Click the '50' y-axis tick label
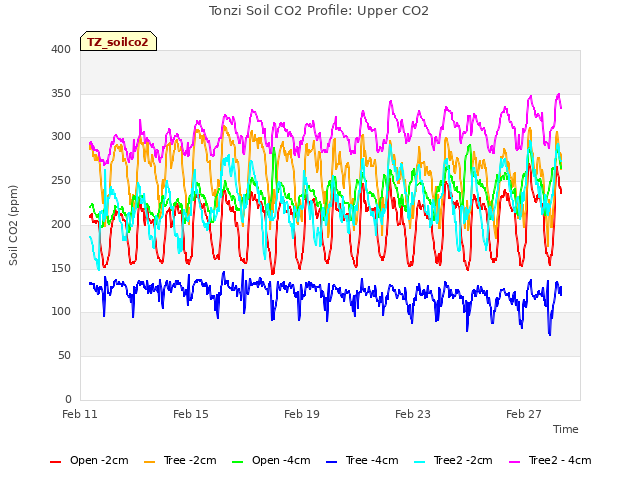This screenshot has width=640, height=480. coord(64,356)
